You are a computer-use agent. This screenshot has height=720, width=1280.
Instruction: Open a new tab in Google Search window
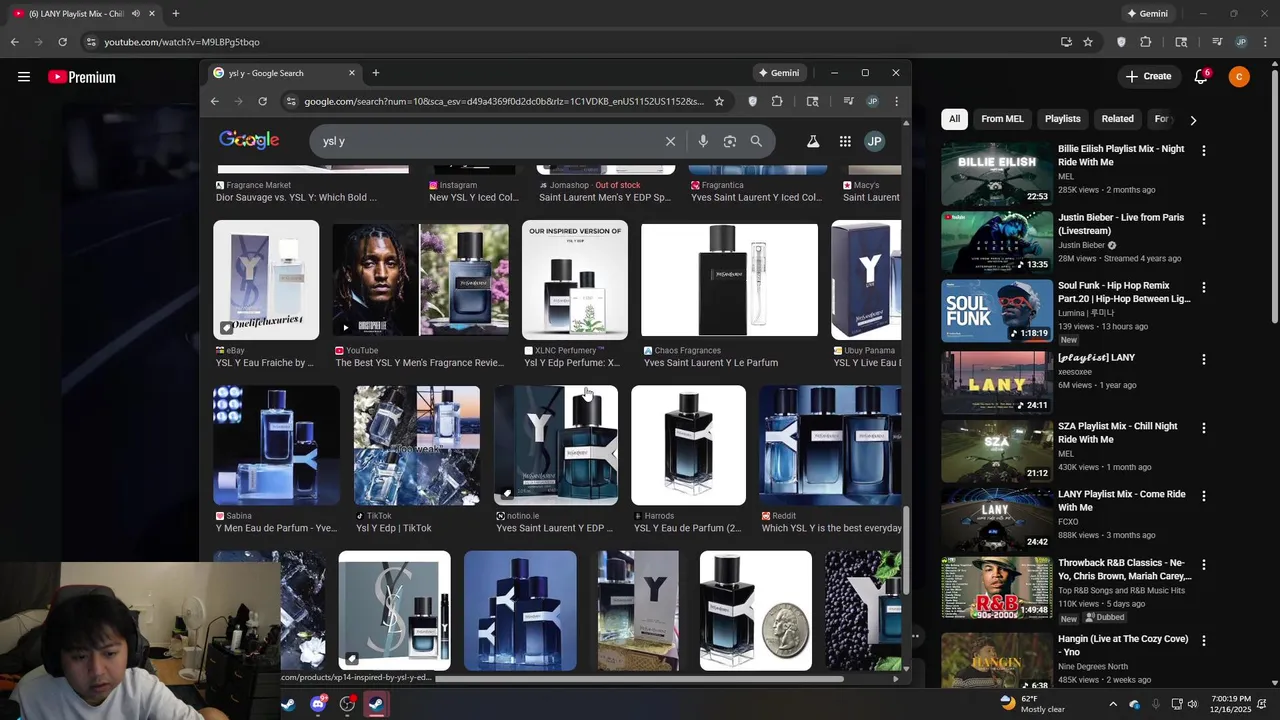(x=376, y=73)
